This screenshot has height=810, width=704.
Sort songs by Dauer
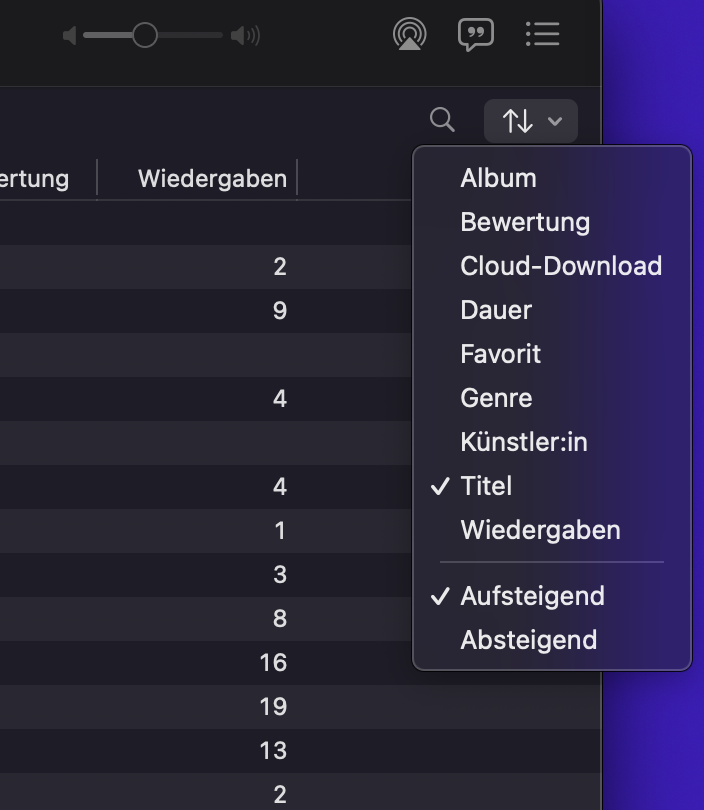[x=496, y=310]
